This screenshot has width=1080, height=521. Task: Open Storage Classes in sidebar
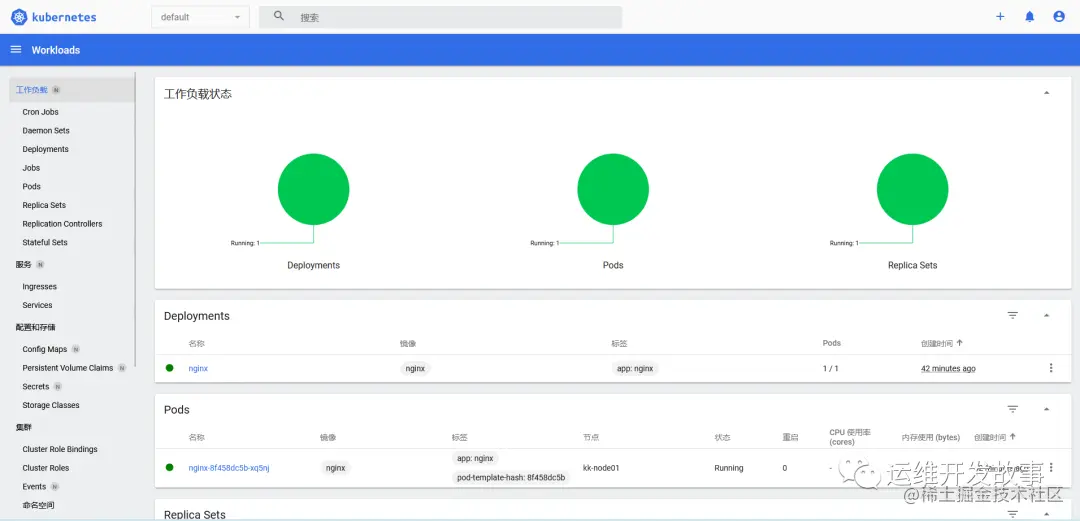click(51, 405)
